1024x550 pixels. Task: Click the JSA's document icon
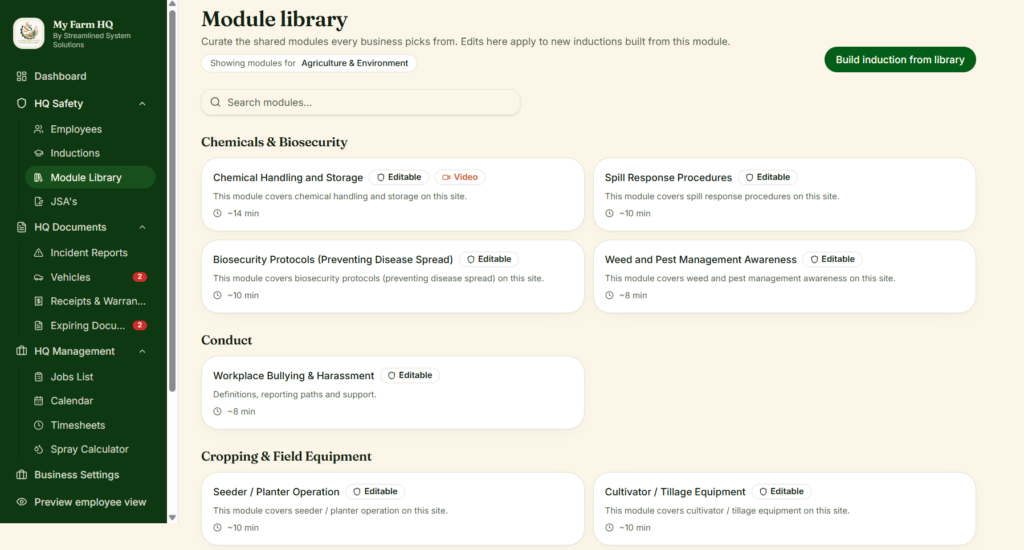[x=39, y=202]
